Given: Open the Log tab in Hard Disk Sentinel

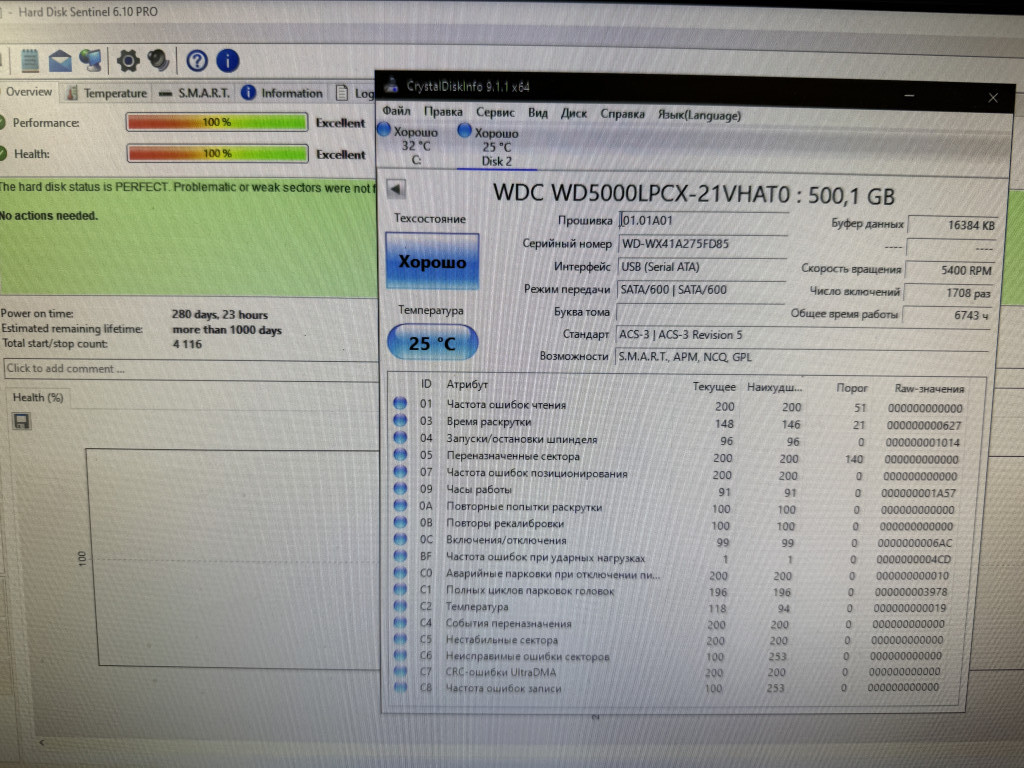Looking at the screenshot, I should tap(354, 93).
